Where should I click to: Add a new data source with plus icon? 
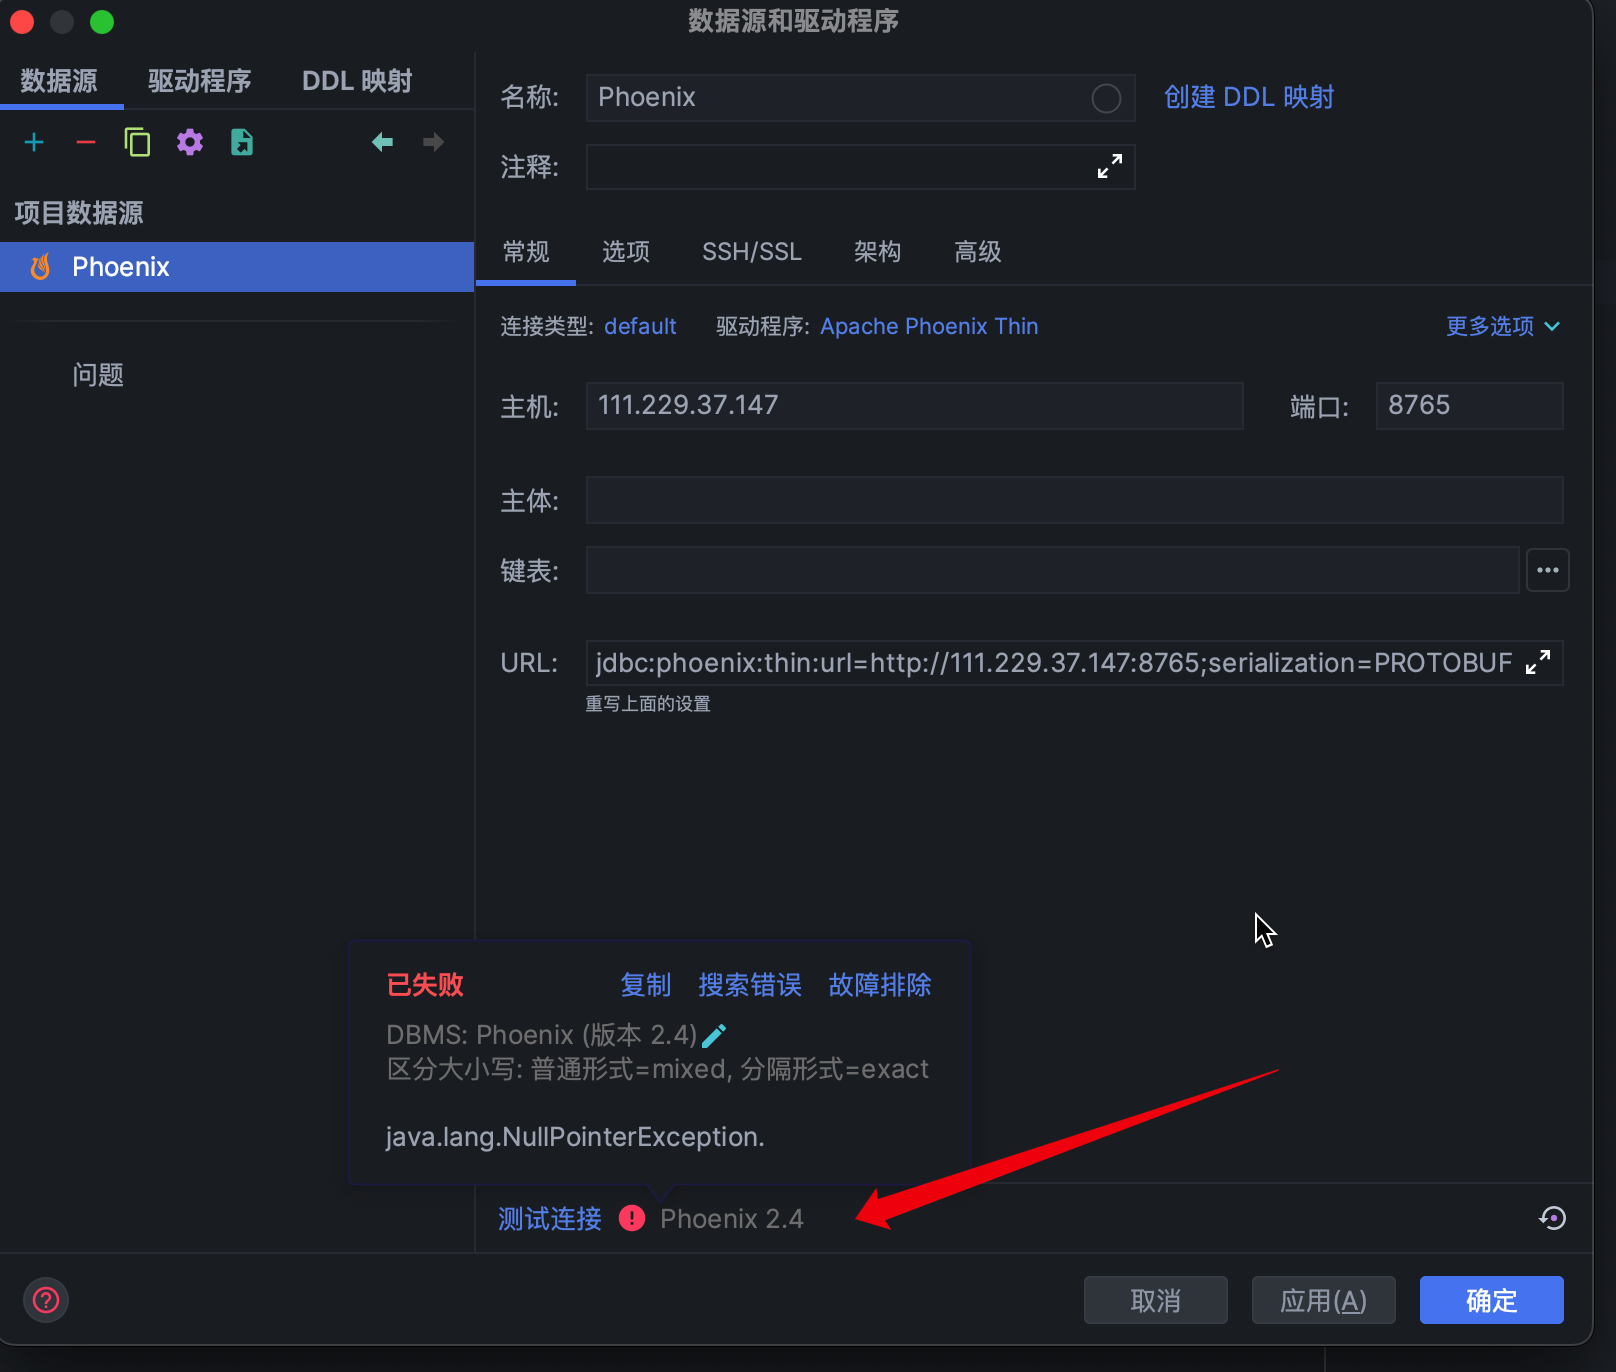pyautogui.click(x=34, y=142)
